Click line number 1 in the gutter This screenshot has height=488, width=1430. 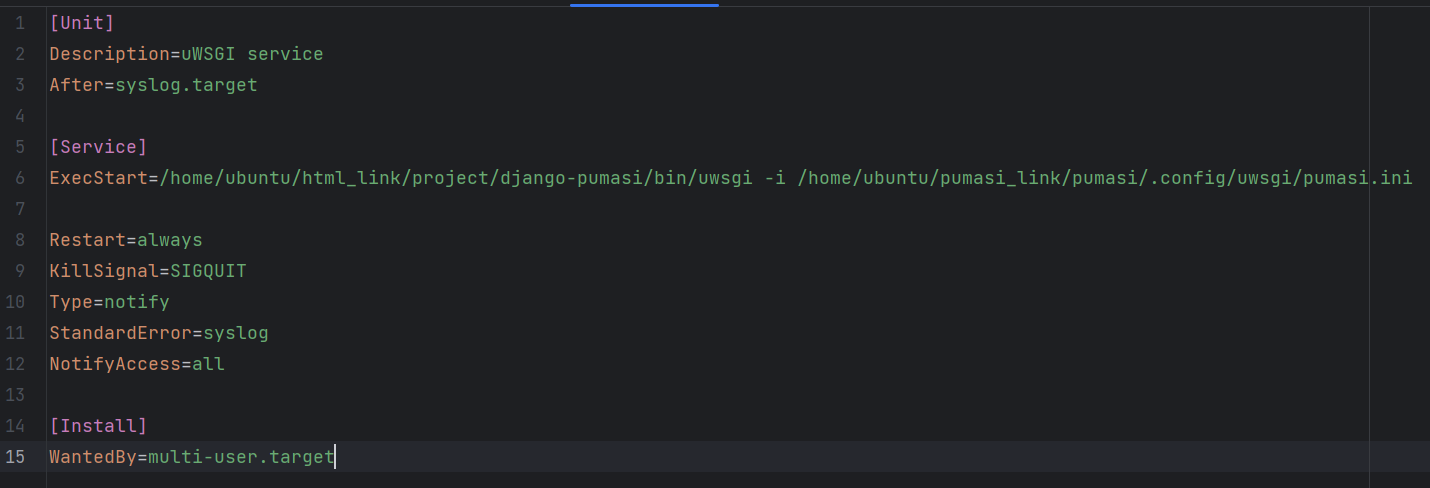click(x=20, y=23)
